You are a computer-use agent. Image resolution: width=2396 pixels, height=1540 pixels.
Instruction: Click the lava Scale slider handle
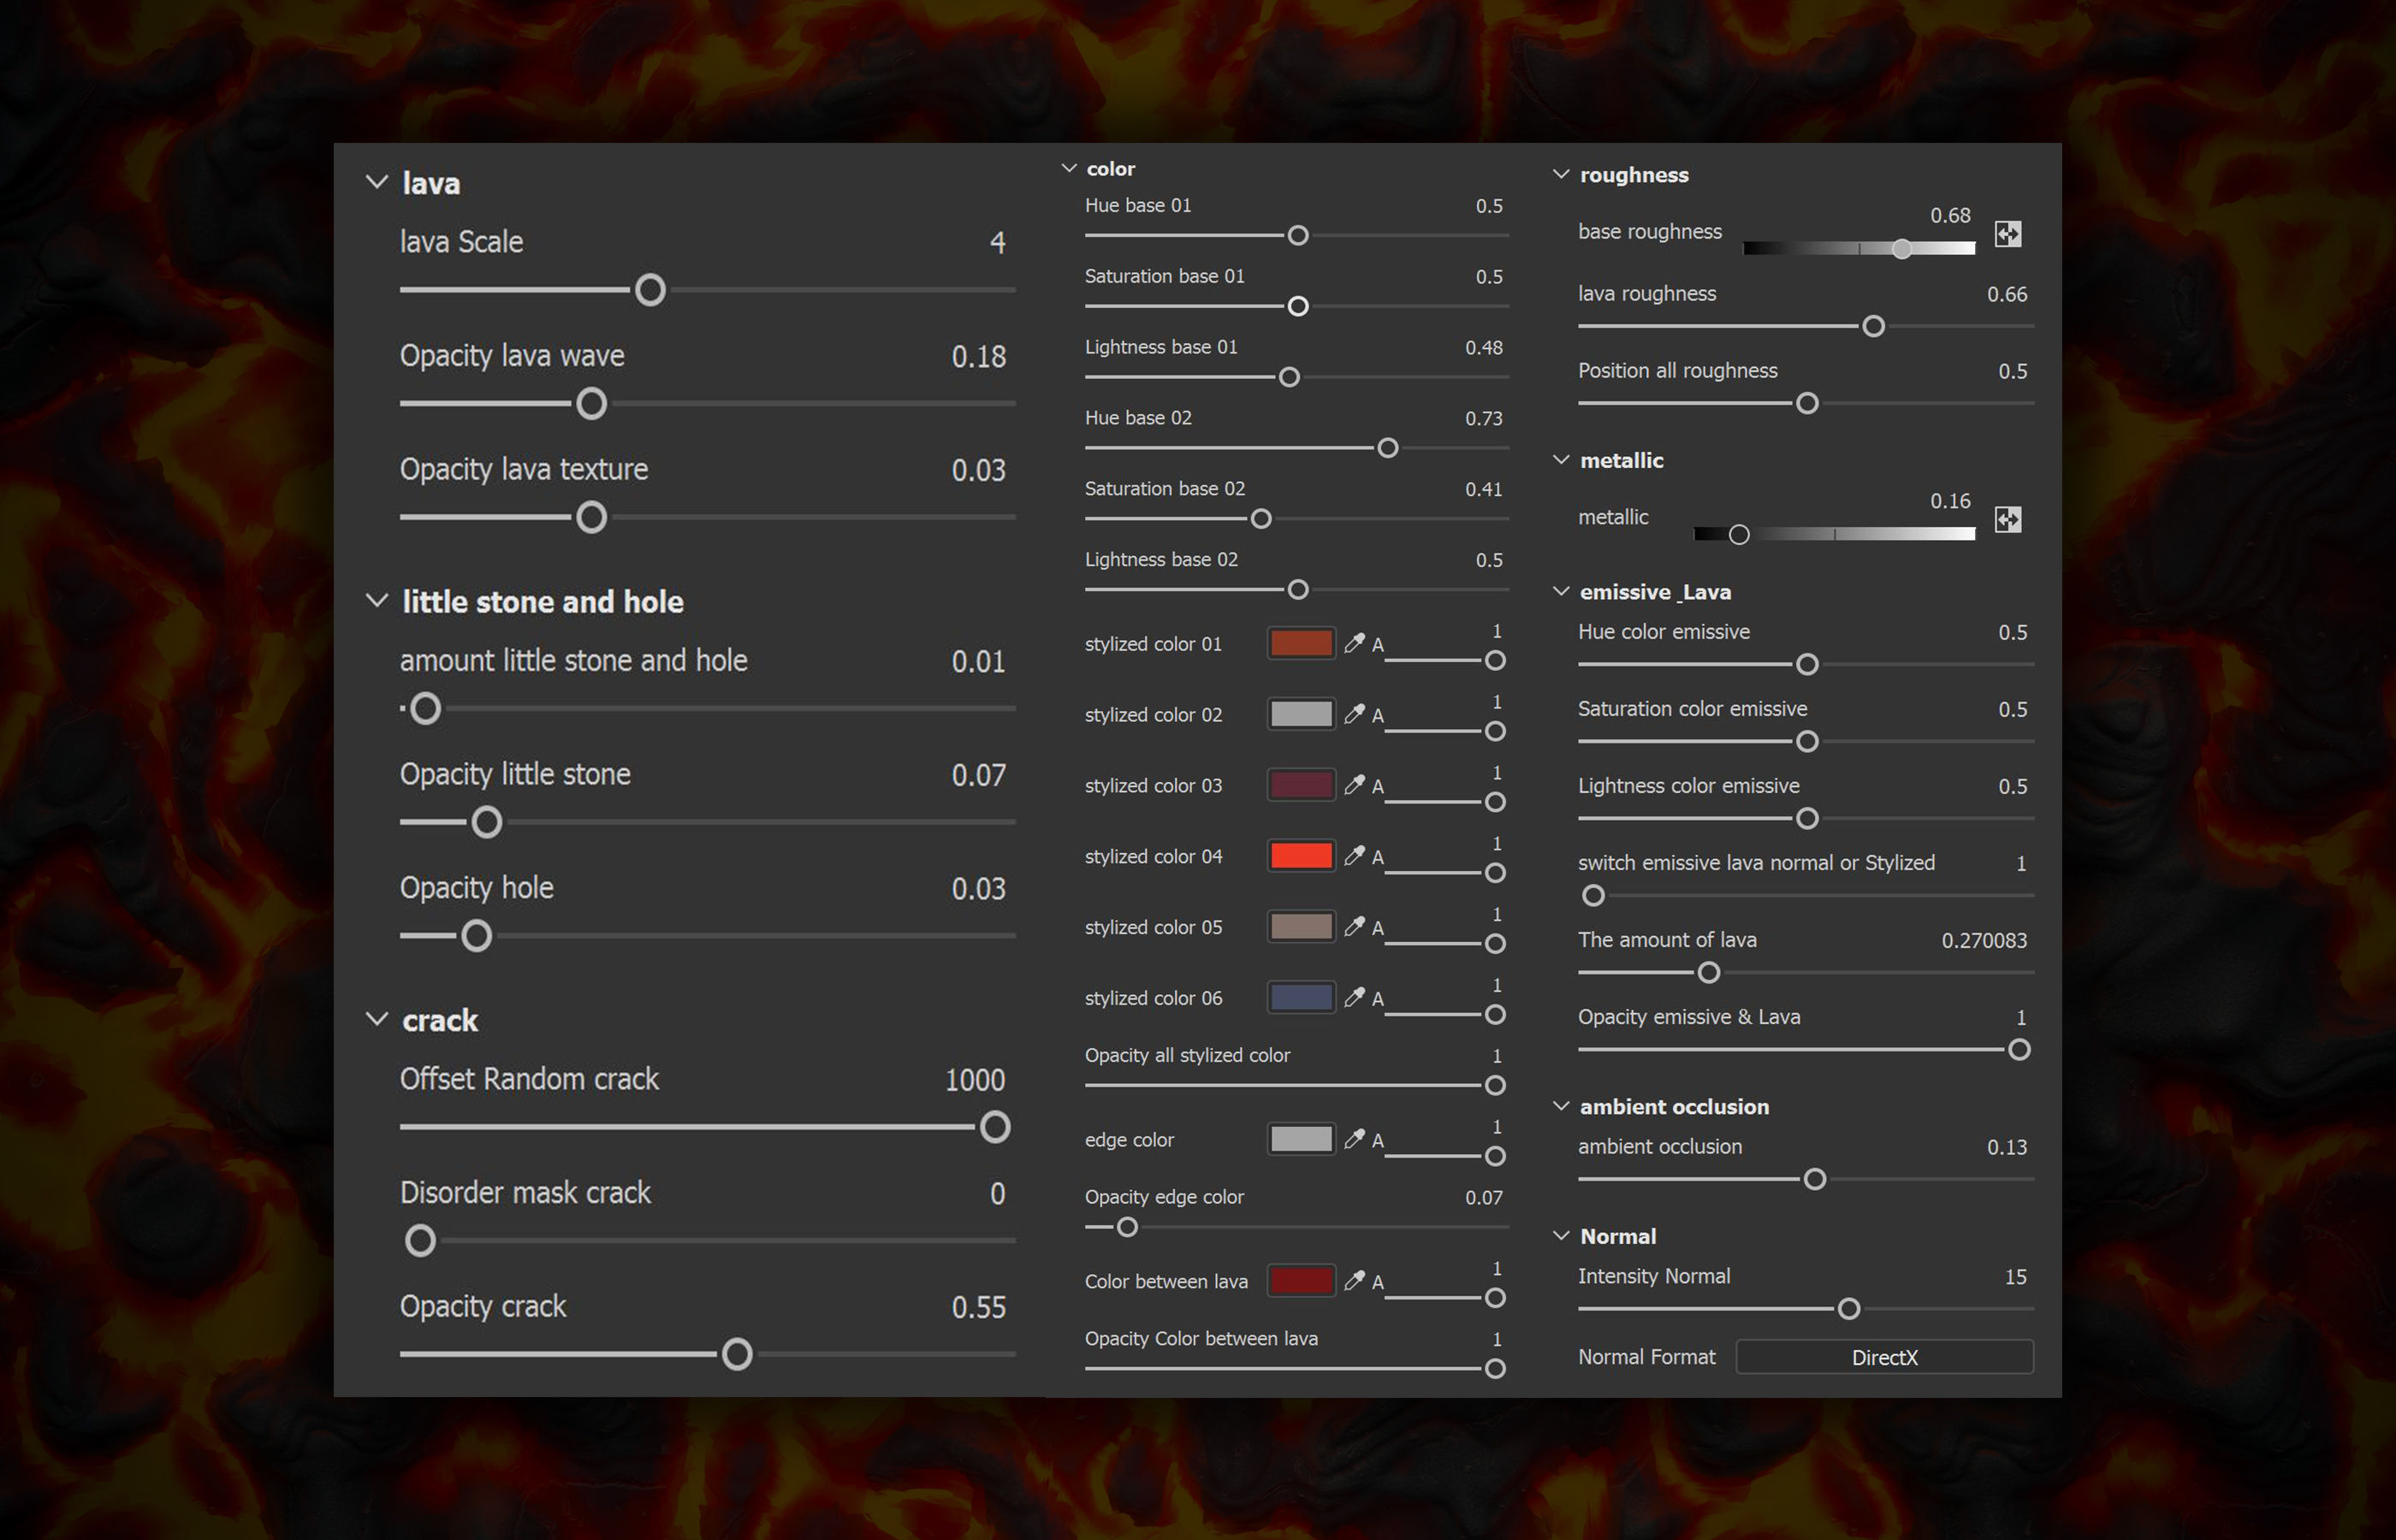(x=650, y=290)
